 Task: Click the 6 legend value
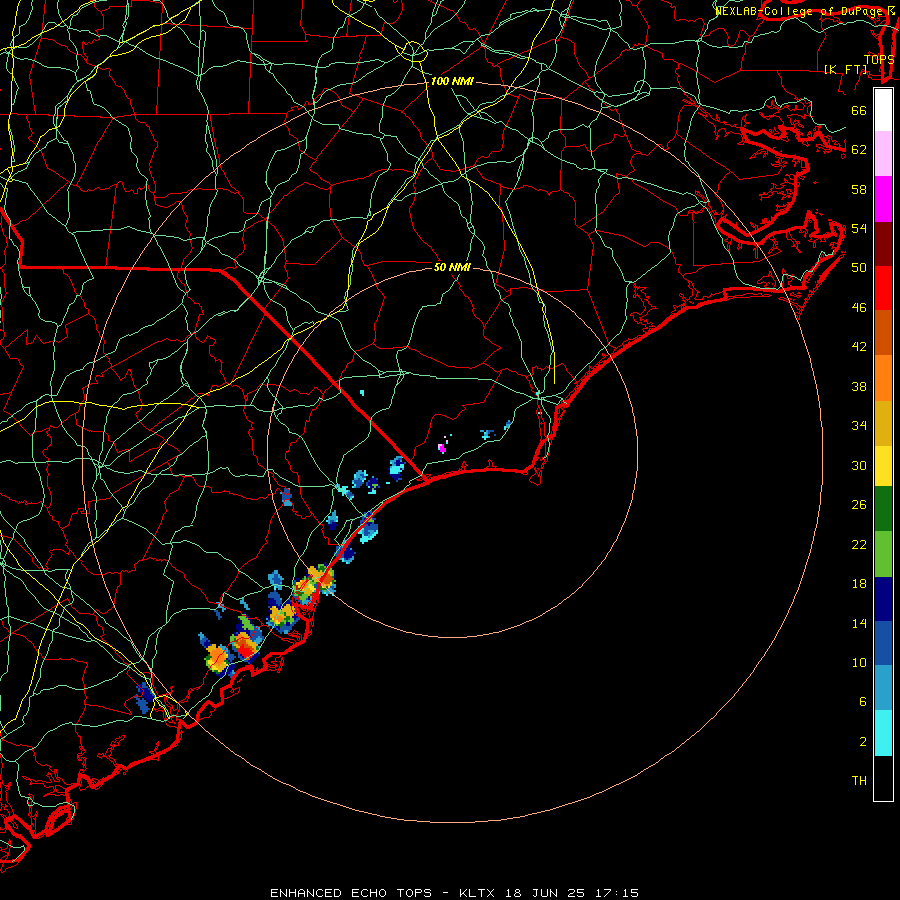click(x=863, y=702)
